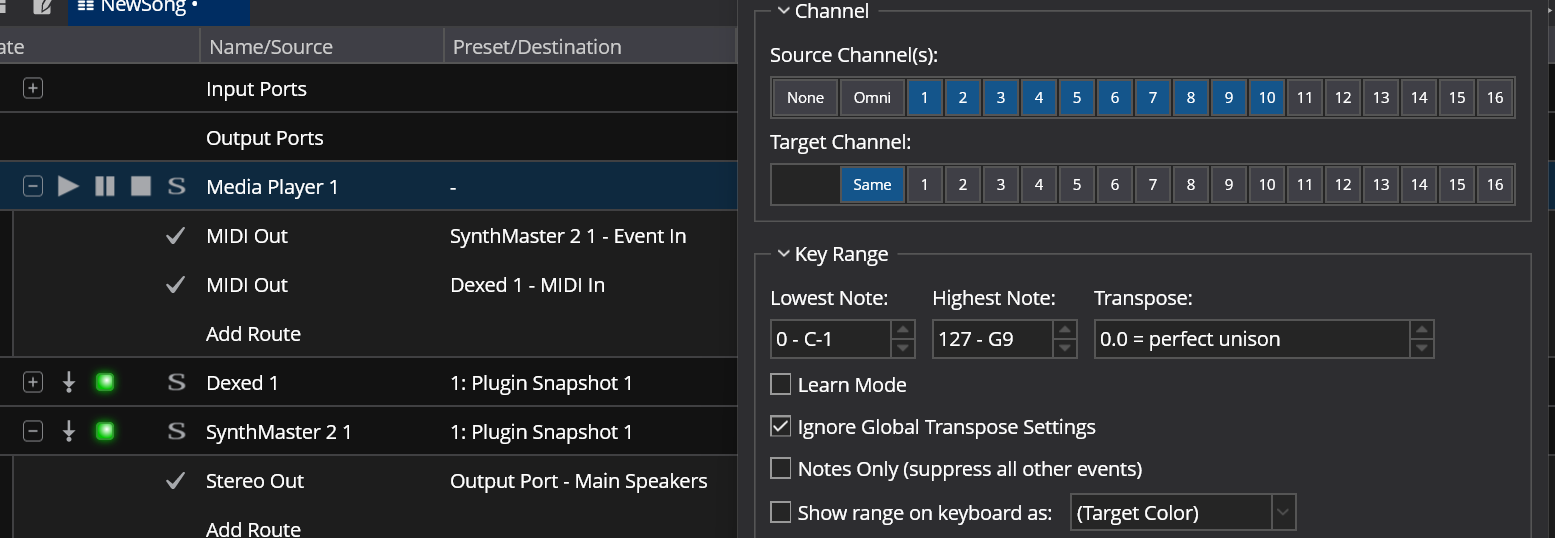Pause Media Player 1 playback
The image size is (1555, 538).
tap(105, 187)
